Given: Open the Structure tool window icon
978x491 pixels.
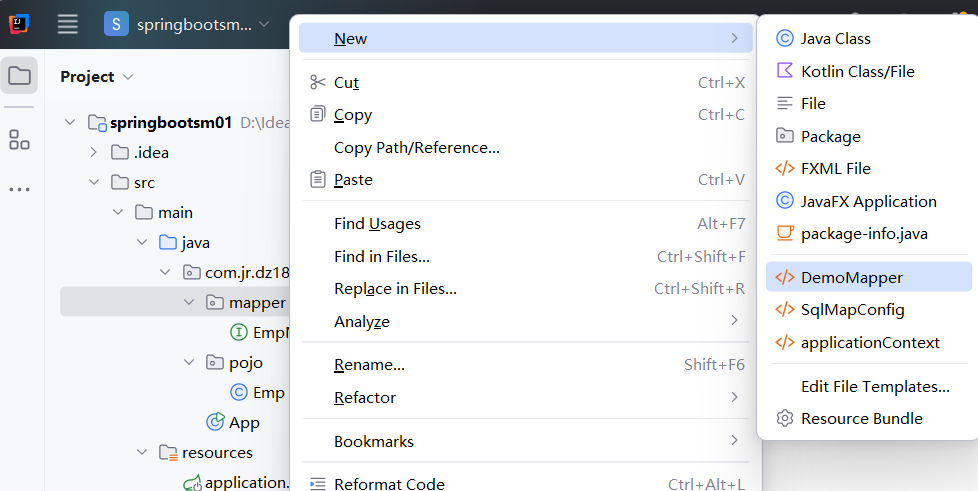Looking at the screenshot, I should (x=19, y=140).
